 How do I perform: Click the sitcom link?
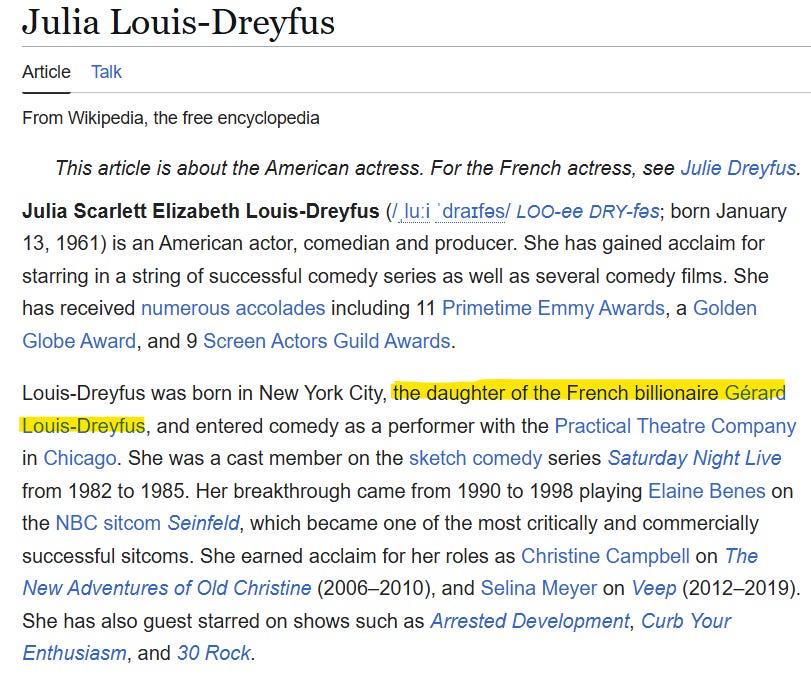click(132, 523)
